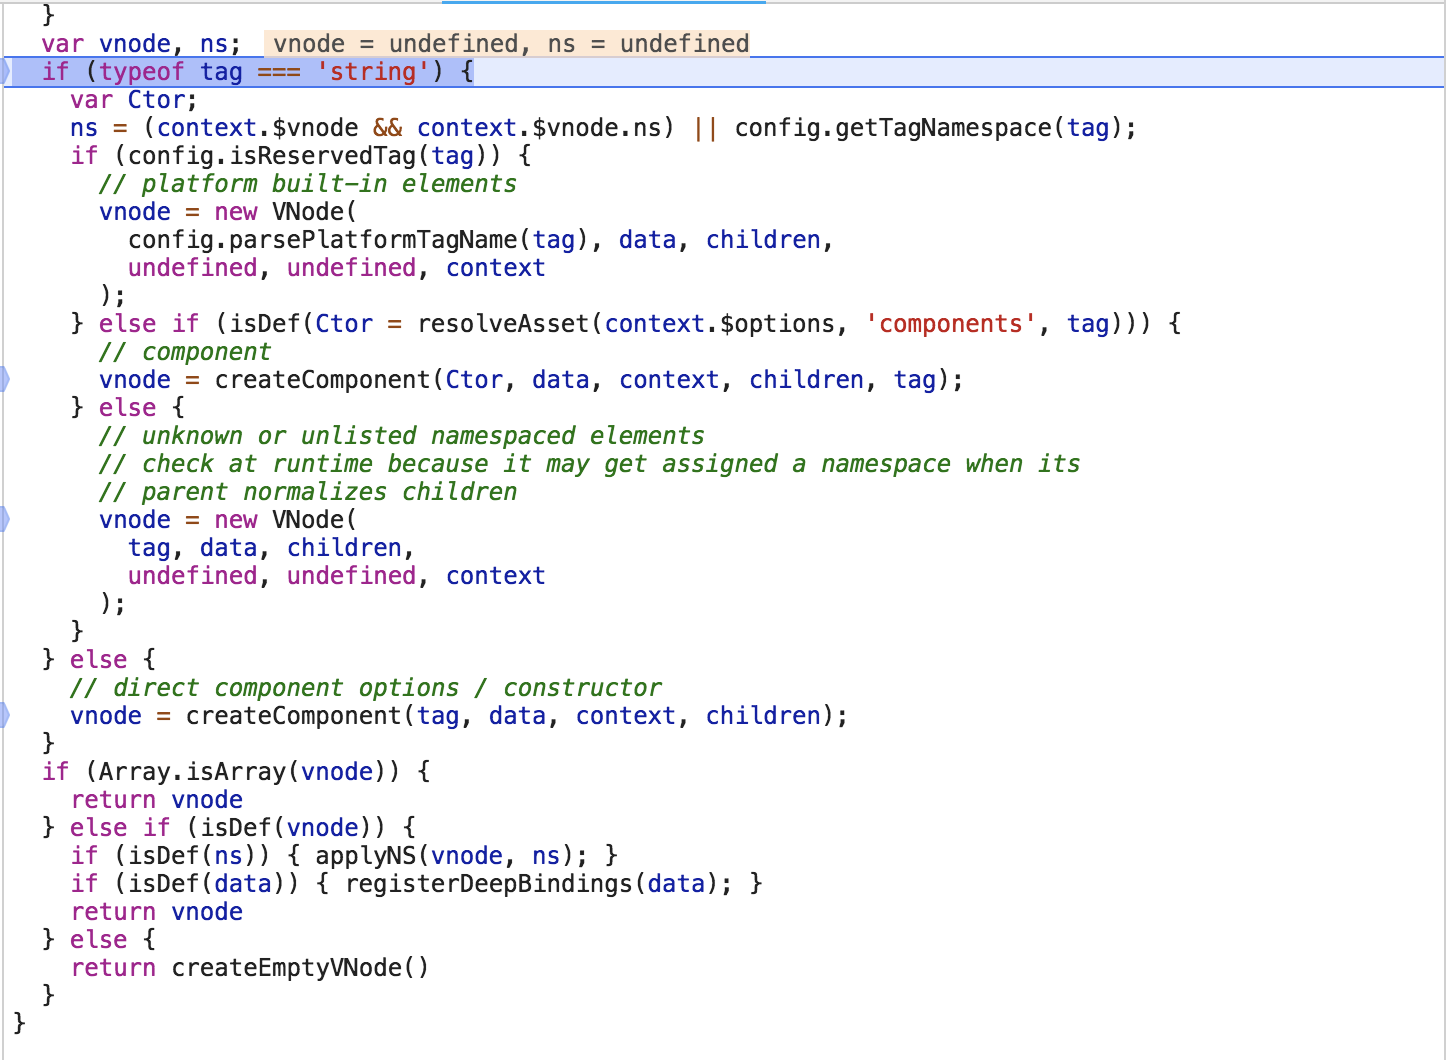The height and width of the screenshot is (1060, 1446).
Task: Click the 'components' string literal
Action: (x=950, y=323)
